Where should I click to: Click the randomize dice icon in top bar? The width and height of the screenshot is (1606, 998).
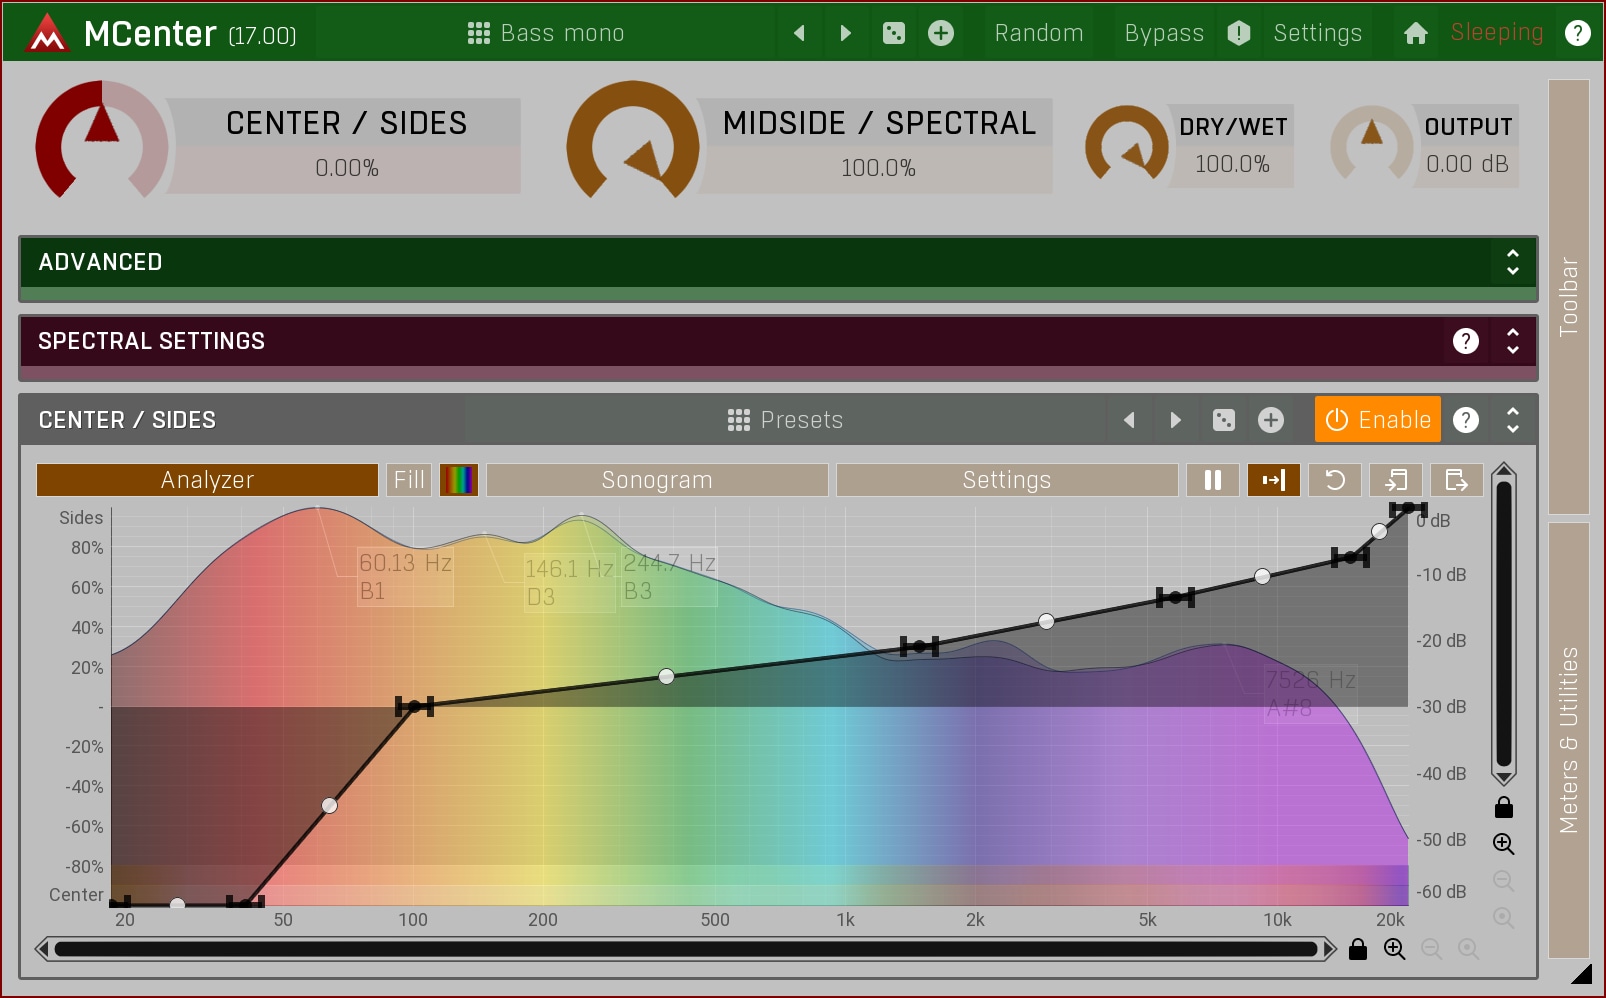coord(893,33)
